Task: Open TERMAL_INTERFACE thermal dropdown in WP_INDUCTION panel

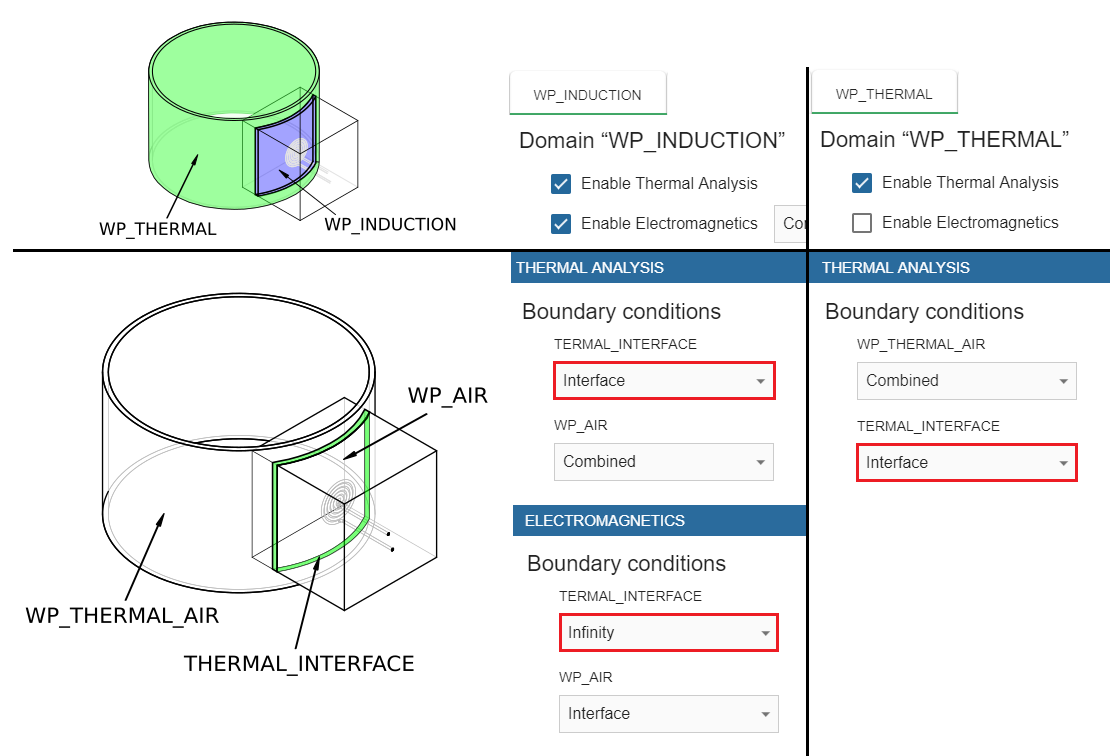Action: pos(664,381)
